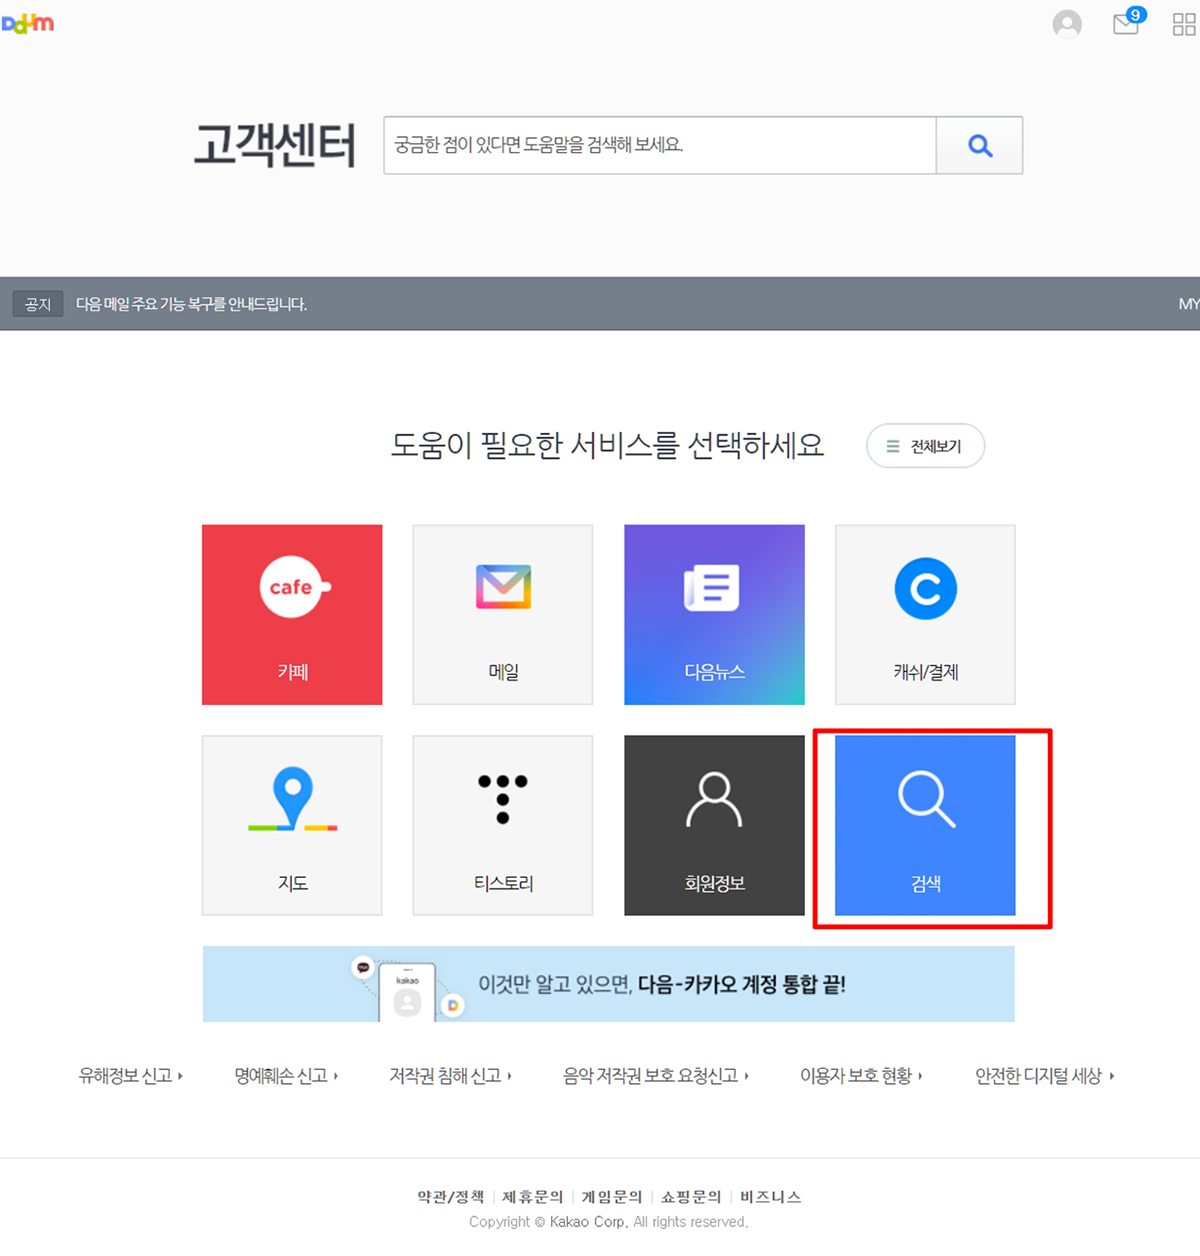The image size is (1200, 1256).
Task: Open 비즈니스 footer link
Action: pyautogui.click(x=771, y=1197)
